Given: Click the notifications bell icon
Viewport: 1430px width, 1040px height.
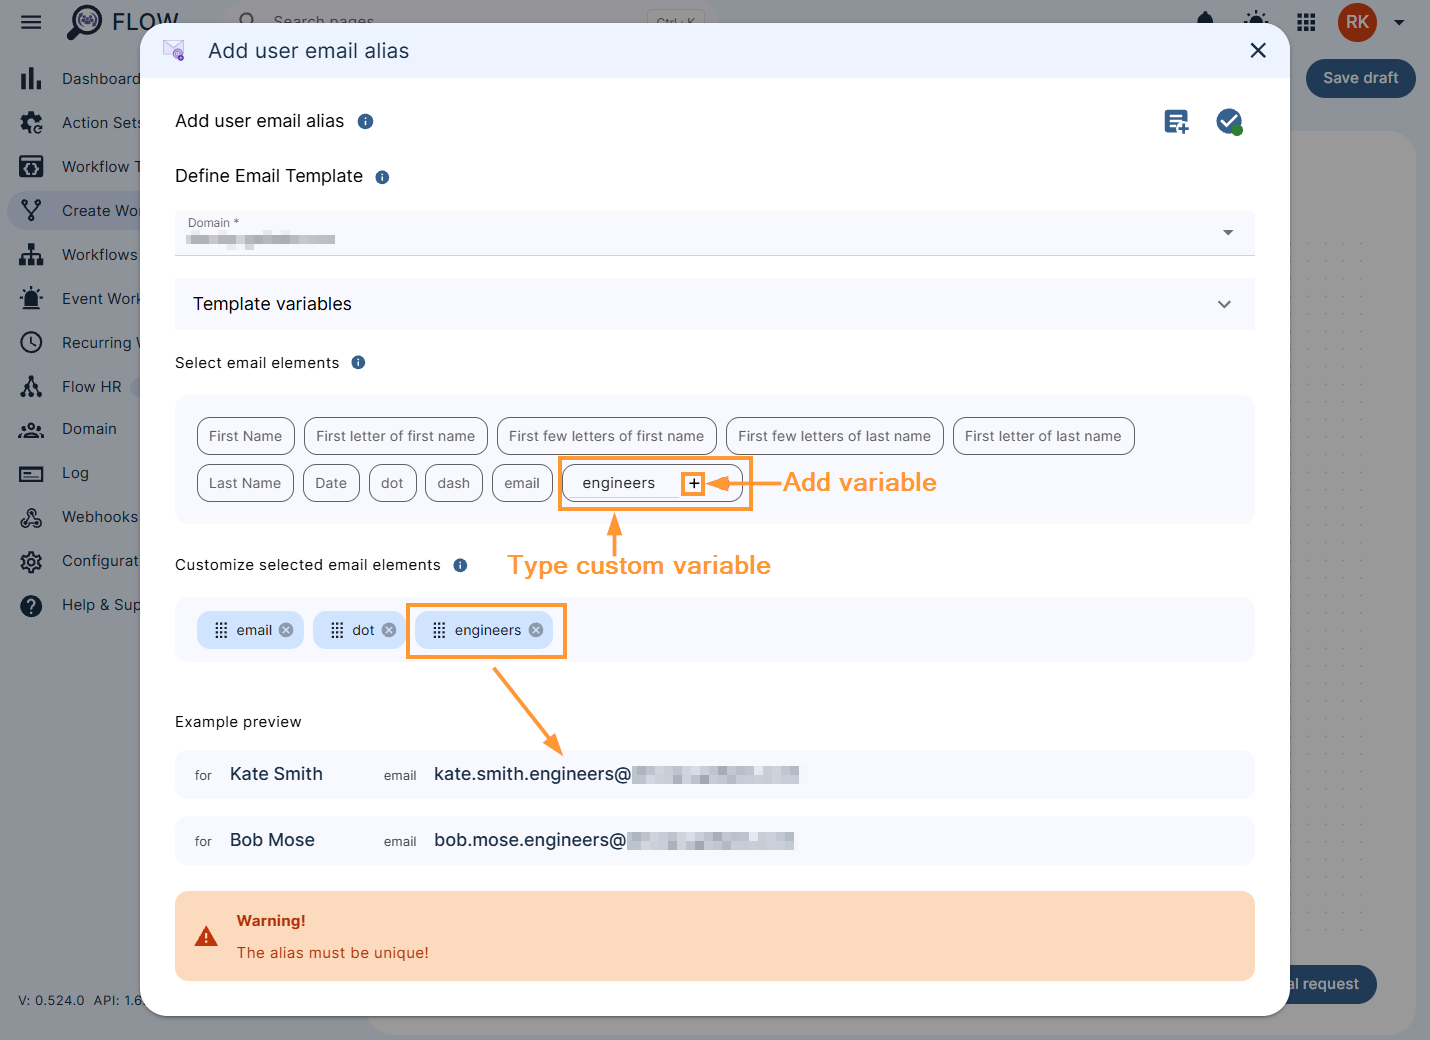Looking at the screenshot, I should (x=1205, y=20).
